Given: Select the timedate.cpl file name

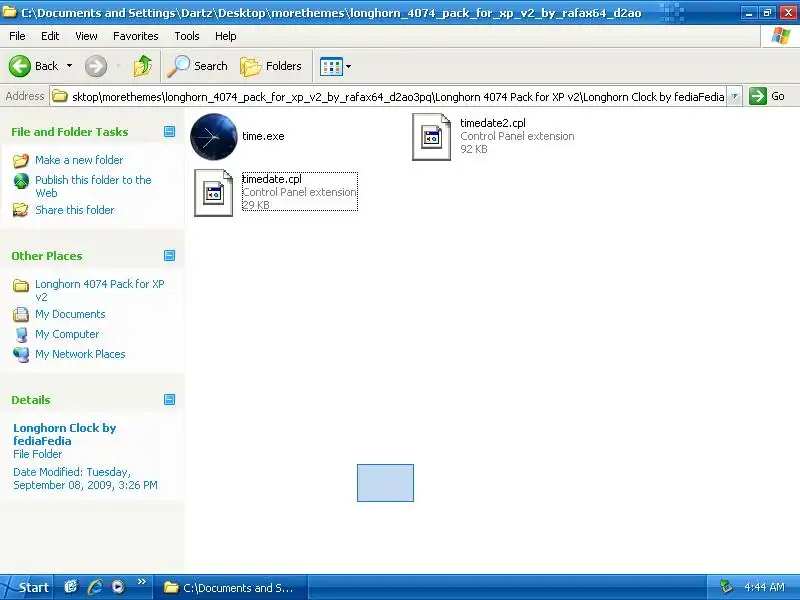Looking at the screenshot, I should coord(272,179).
